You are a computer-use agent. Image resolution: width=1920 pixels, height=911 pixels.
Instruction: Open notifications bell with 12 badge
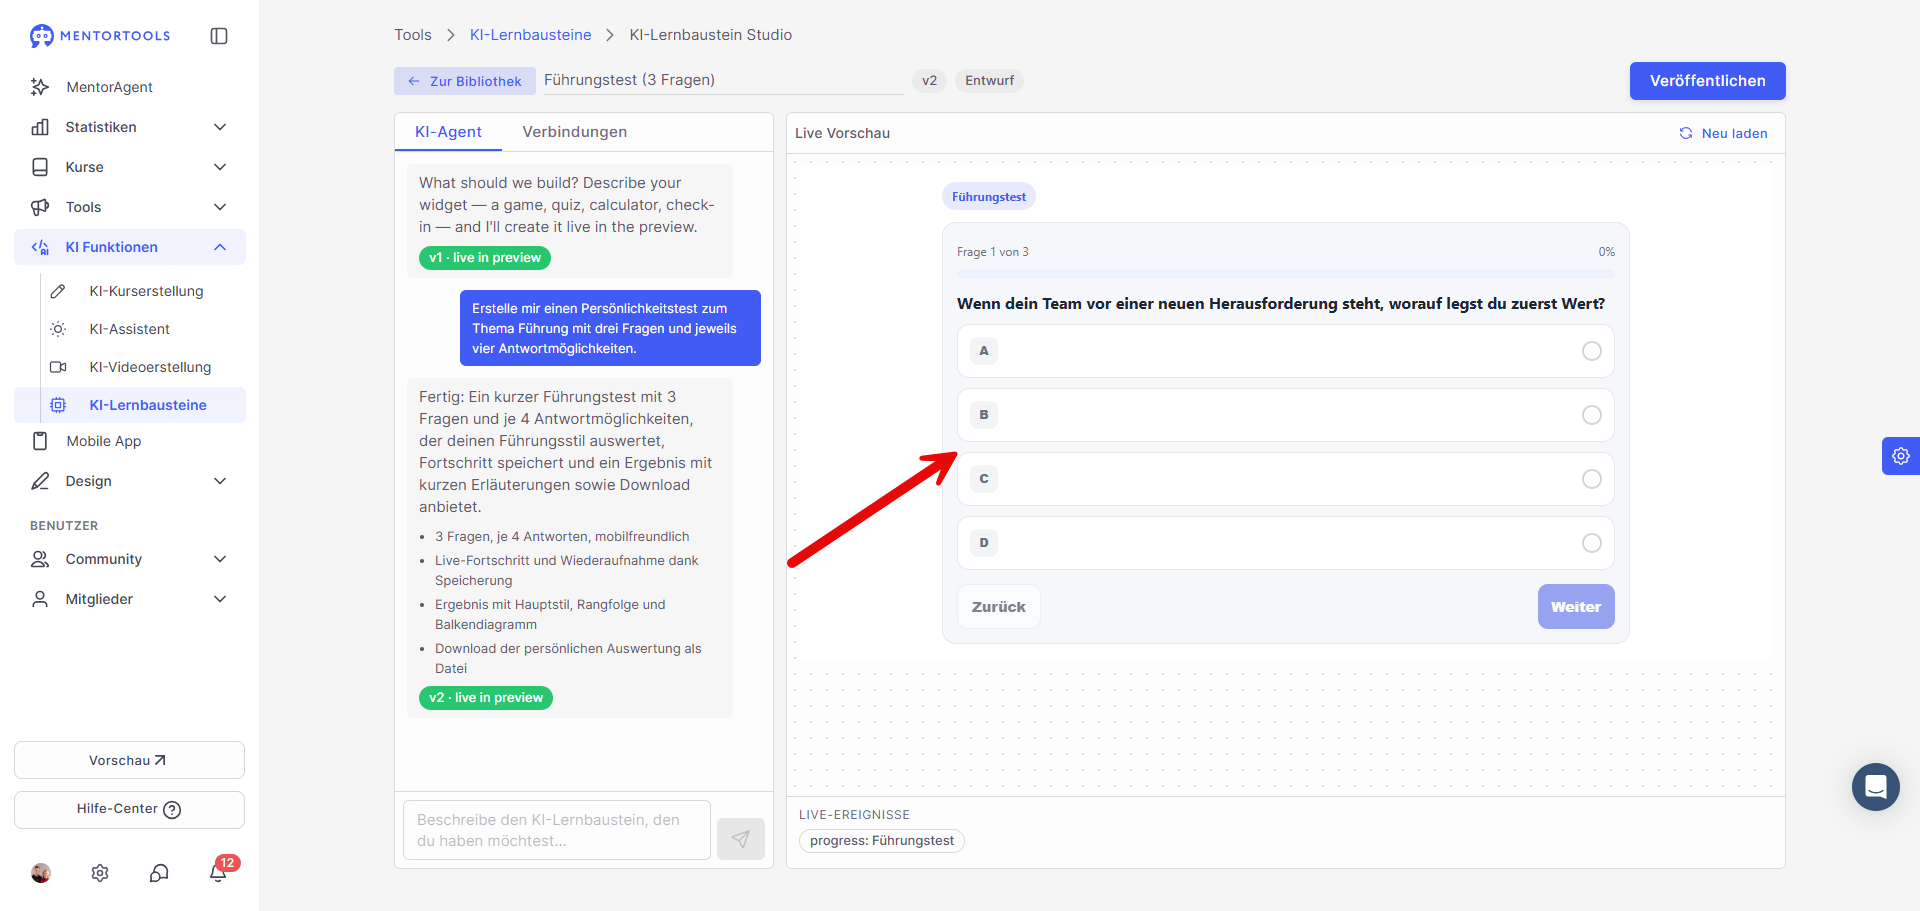pyautogui.click(x=218, y=872)
